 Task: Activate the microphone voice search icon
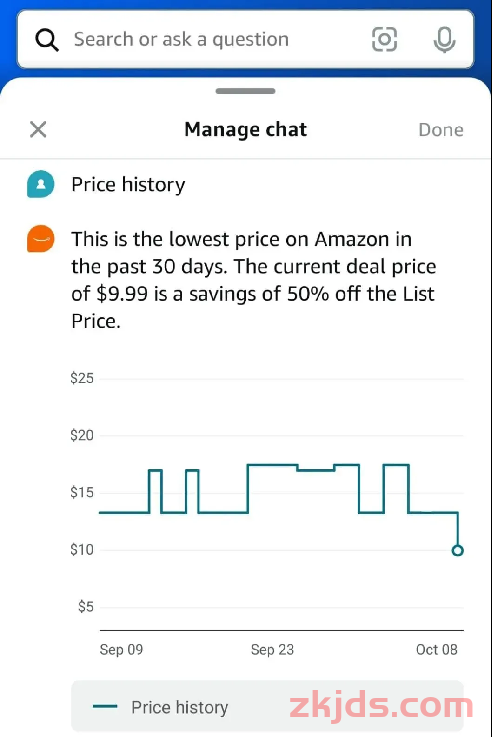pos(444,40)
